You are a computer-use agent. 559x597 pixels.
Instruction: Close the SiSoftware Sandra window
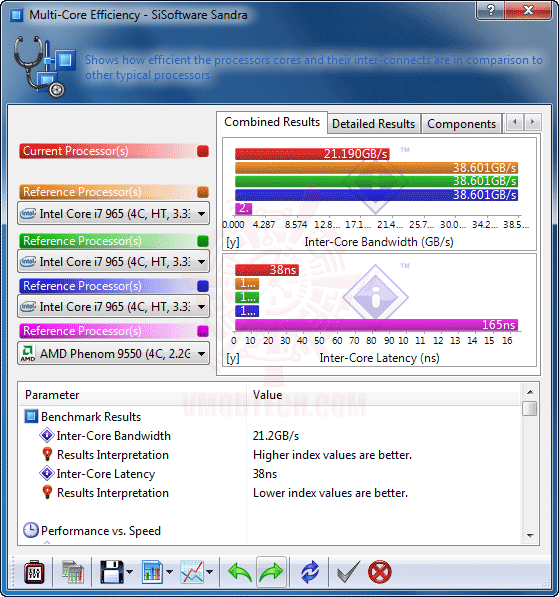point(528,10)
